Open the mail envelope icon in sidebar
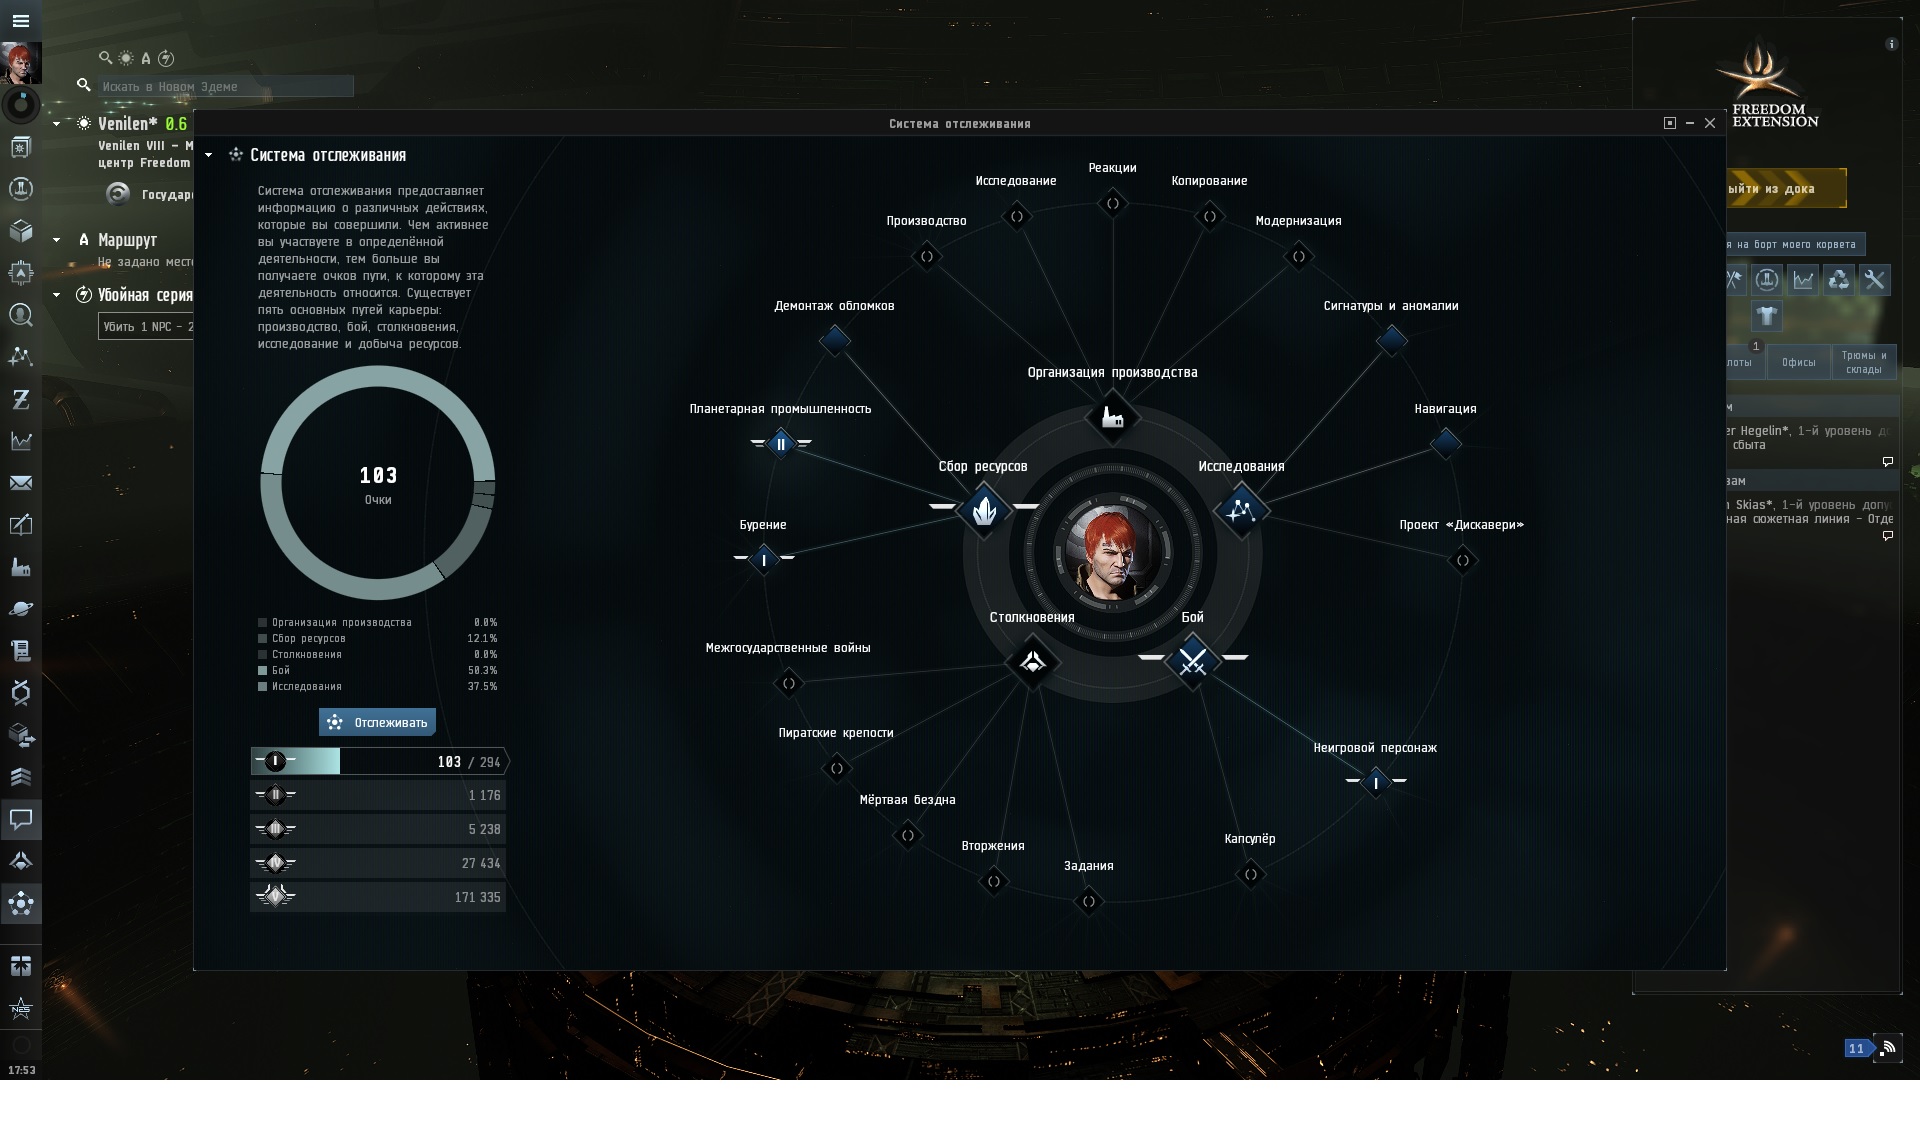Screen dimensions: 1920x1143 coord(21,483)
